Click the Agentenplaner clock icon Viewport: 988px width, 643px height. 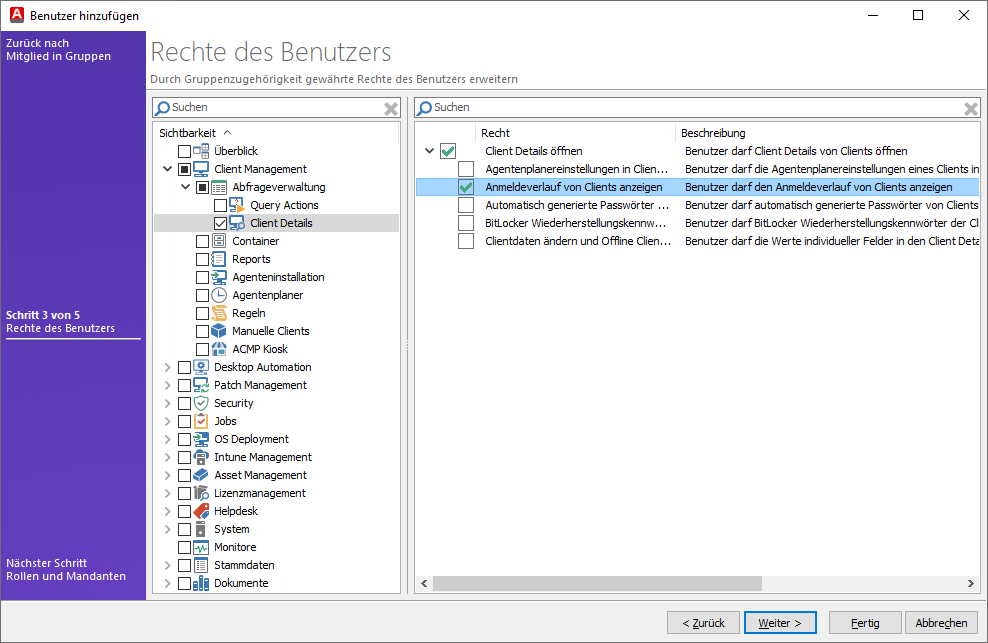coord(219,295)
